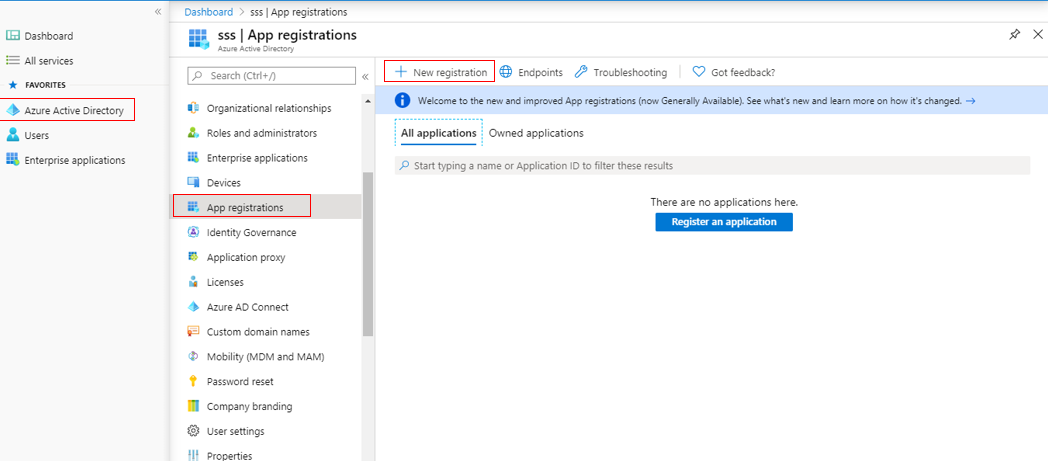The height and width of the screenshot is (461, 1048).
Task: Click the Azure AD Connect icon
Action: [194, 307]
